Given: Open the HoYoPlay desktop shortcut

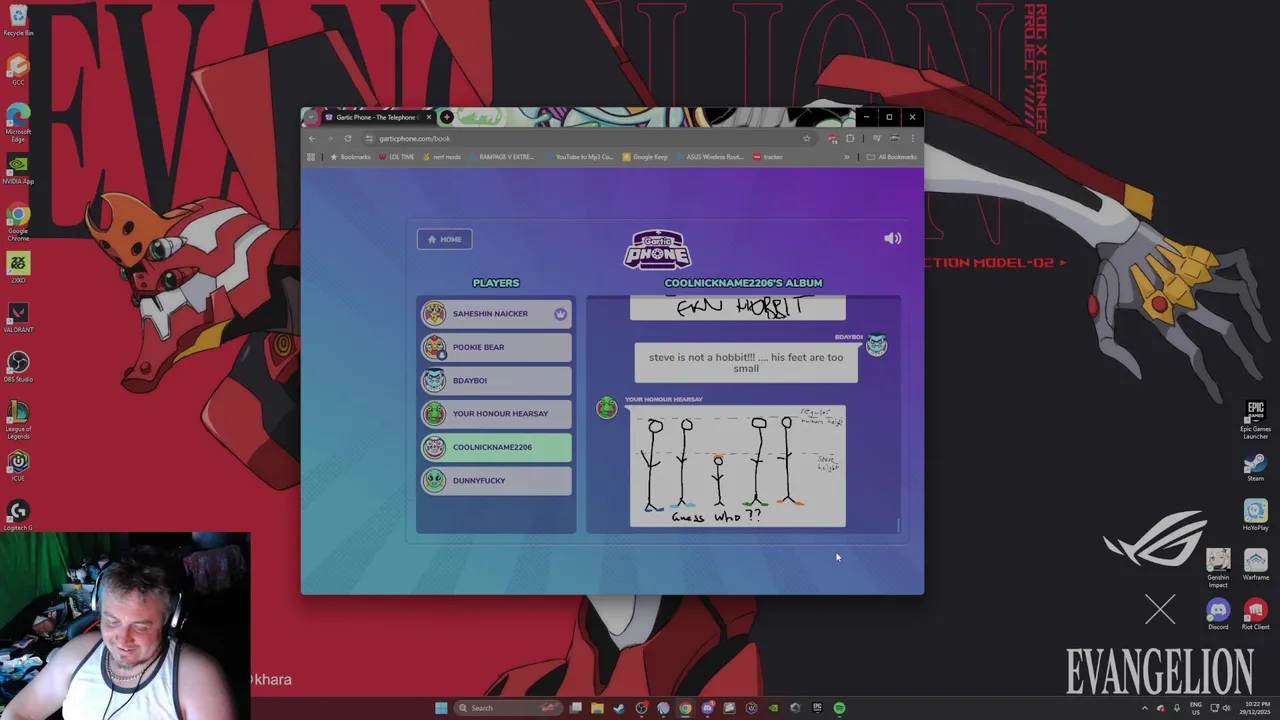Looking at the screenshot, I should [1255, 516].
